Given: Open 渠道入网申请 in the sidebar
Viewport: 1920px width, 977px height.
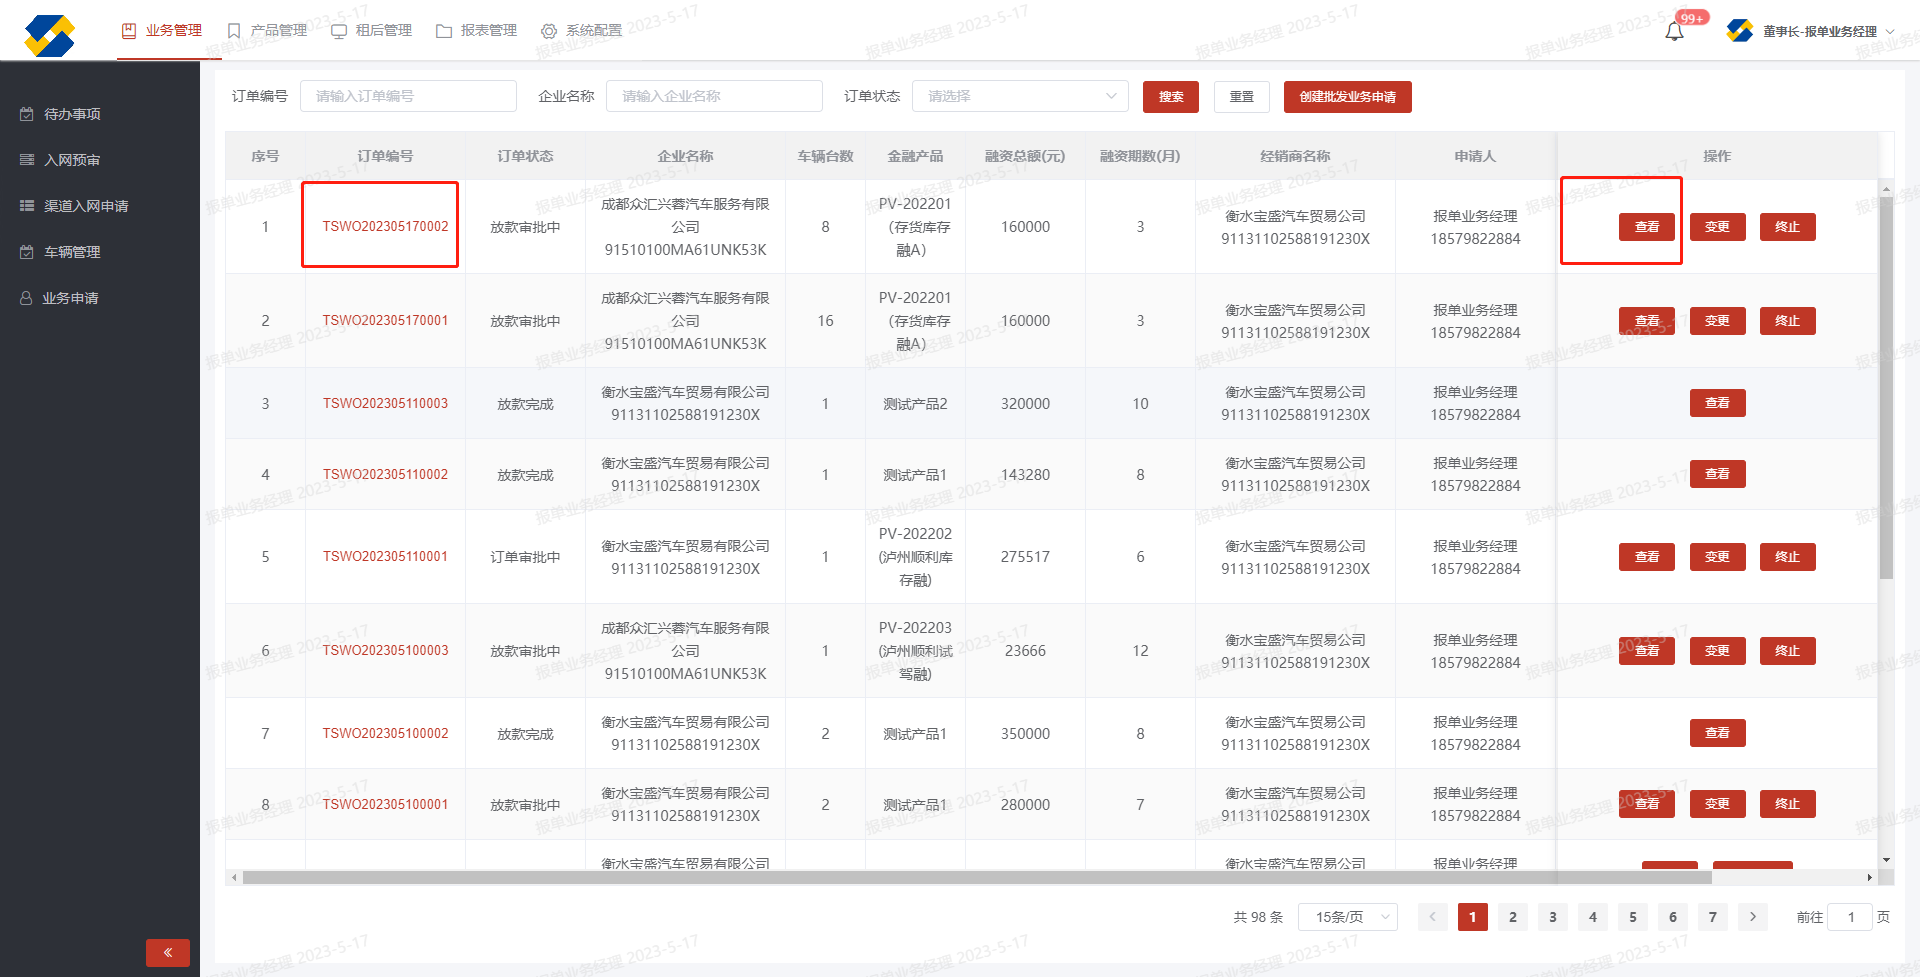Looking at the screenshot, I should [86, 206].
